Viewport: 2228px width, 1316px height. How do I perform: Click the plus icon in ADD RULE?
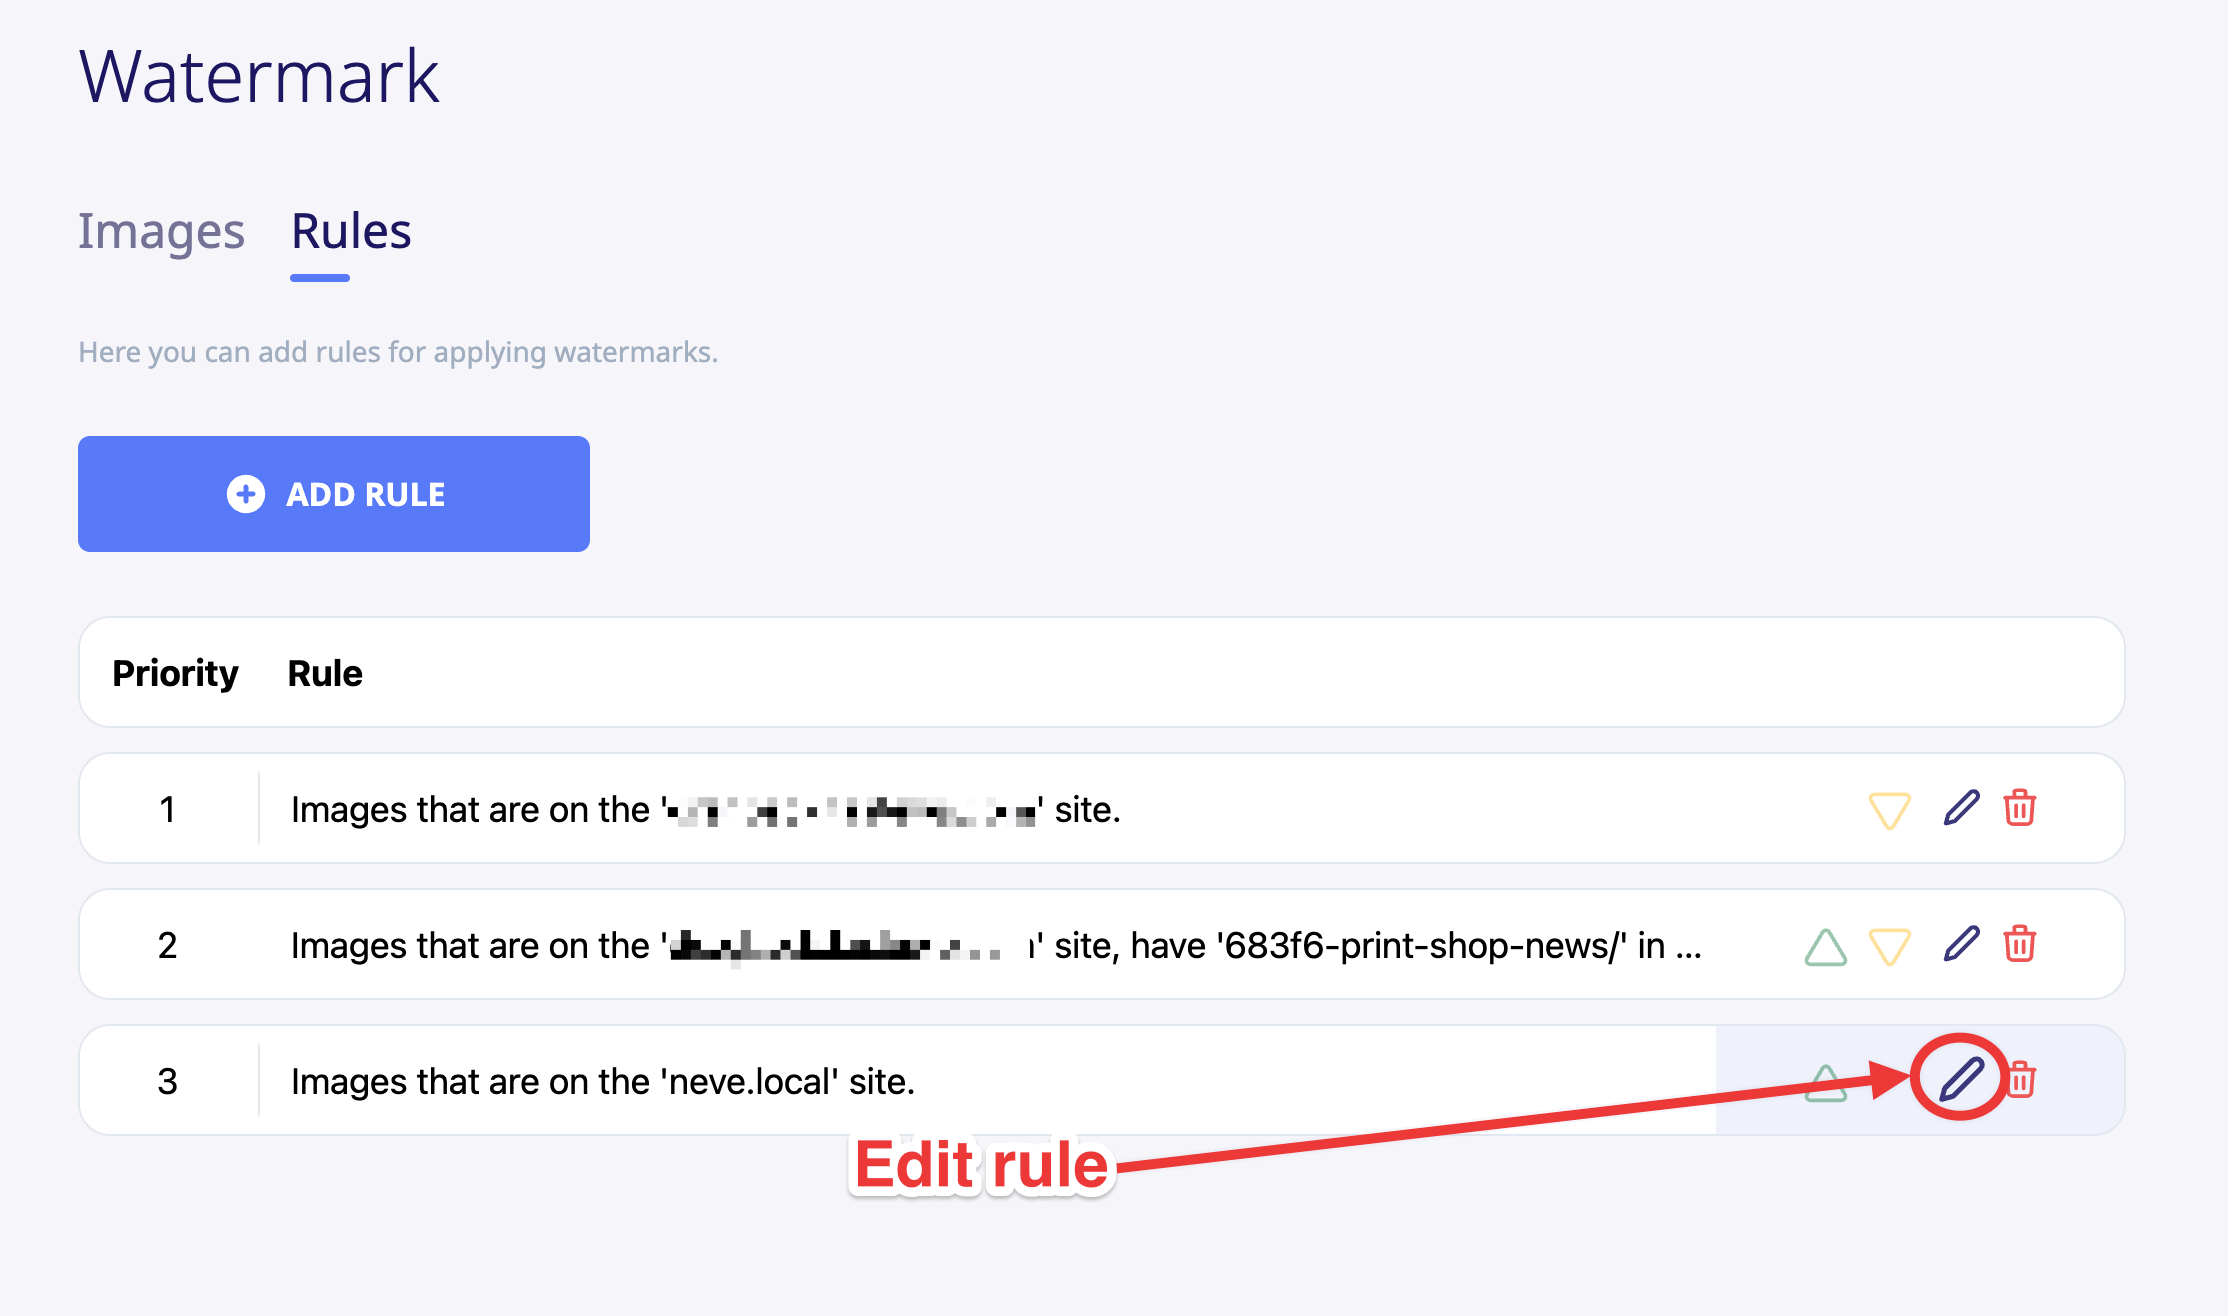point(246,494)
